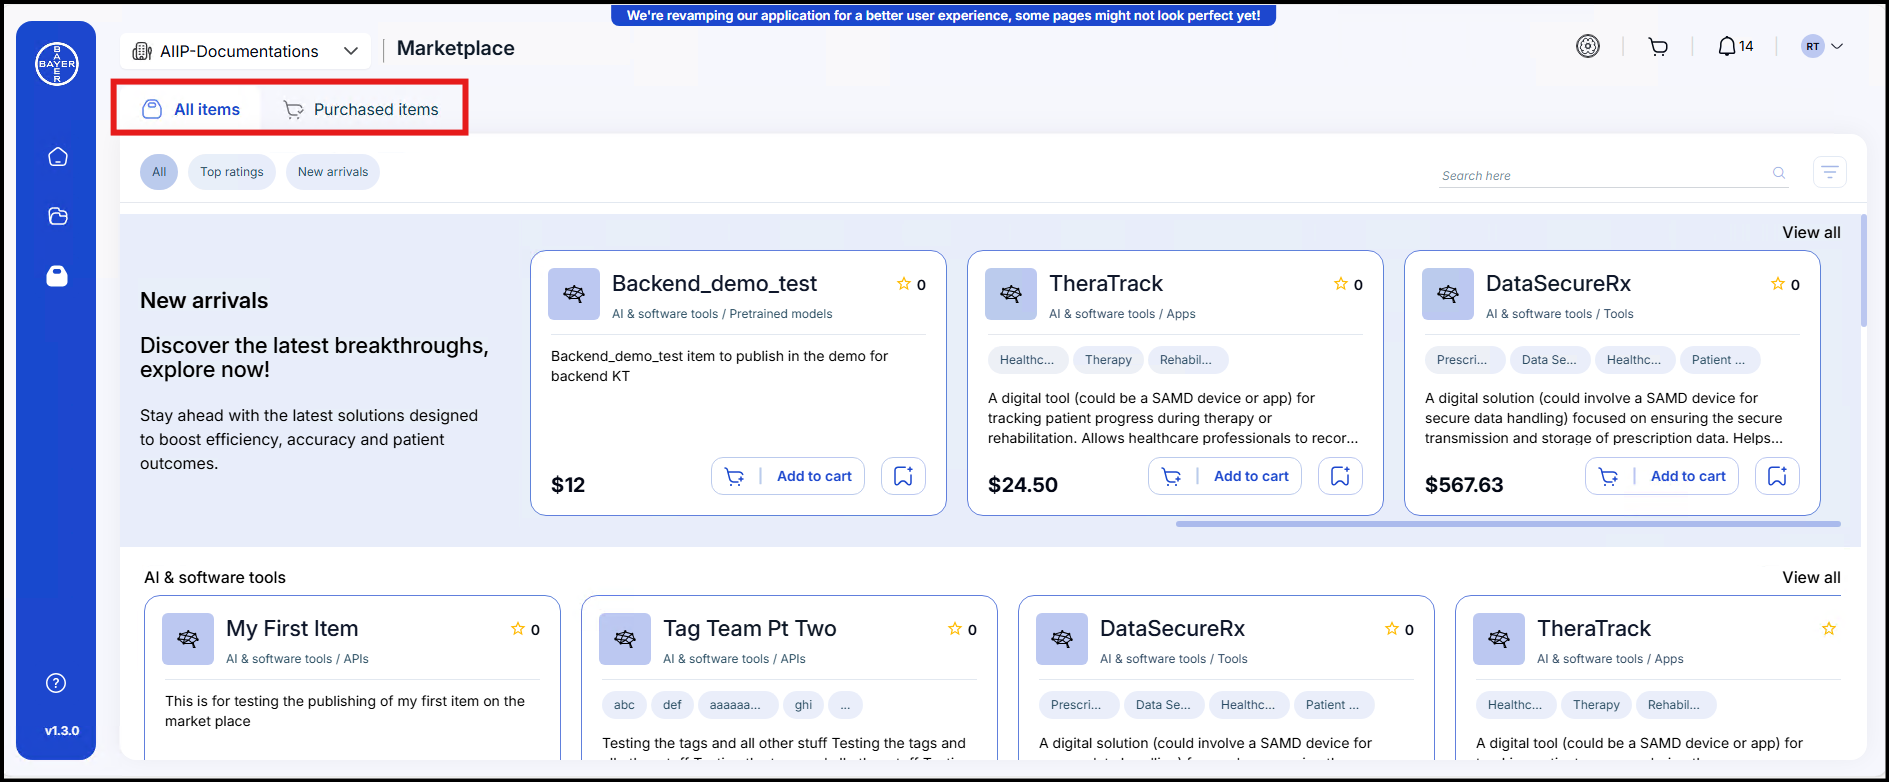The height and width of the screenshot is (782, 1889).
Task: Click the Therapy tag on New arrivals TheraTrack
Action: [x=1108, y=360]
